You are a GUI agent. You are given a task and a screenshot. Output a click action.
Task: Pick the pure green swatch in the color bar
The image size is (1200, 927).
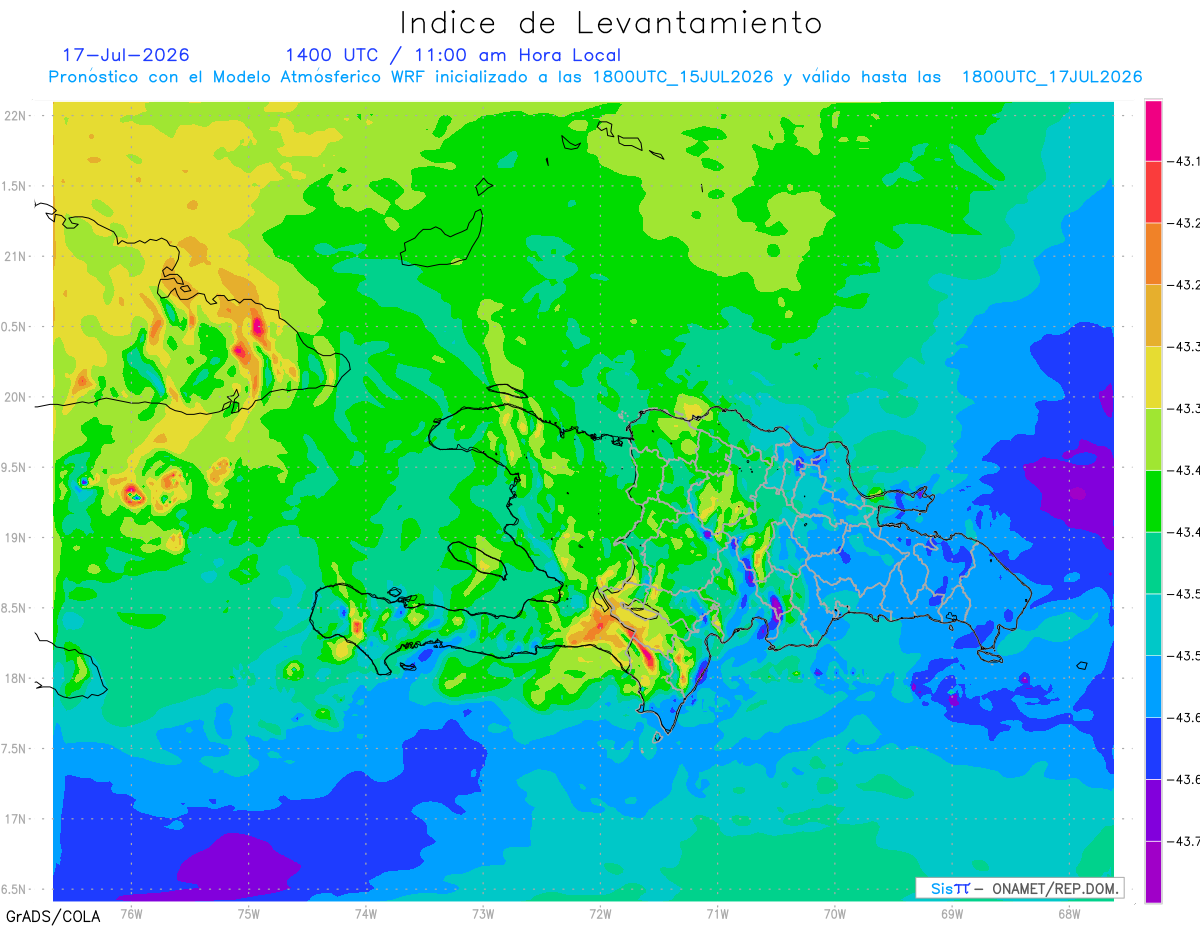1153,501
